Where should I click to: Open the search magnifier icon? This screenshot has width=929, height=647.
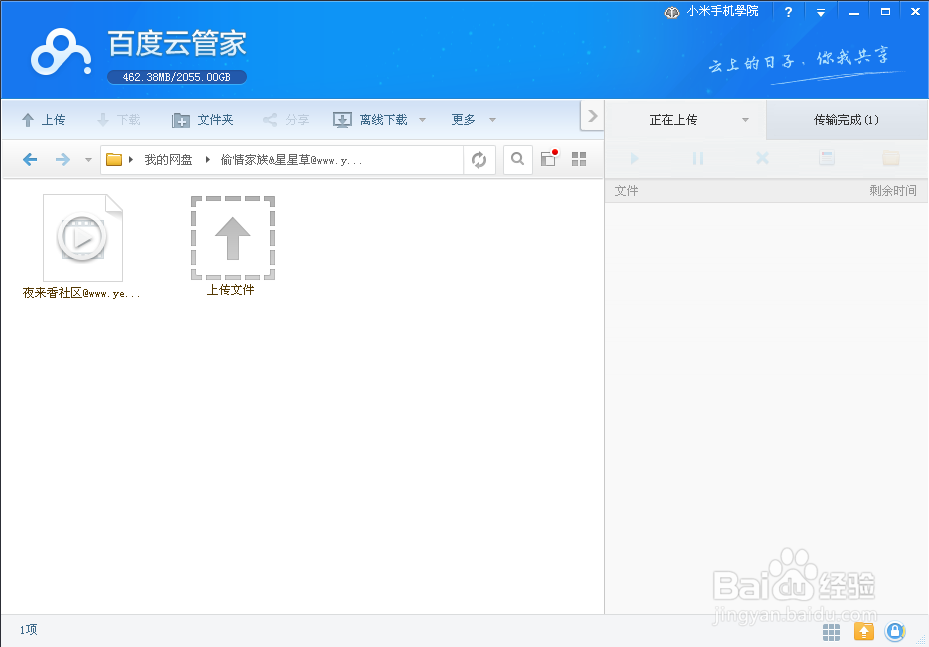tap(517, 159)
